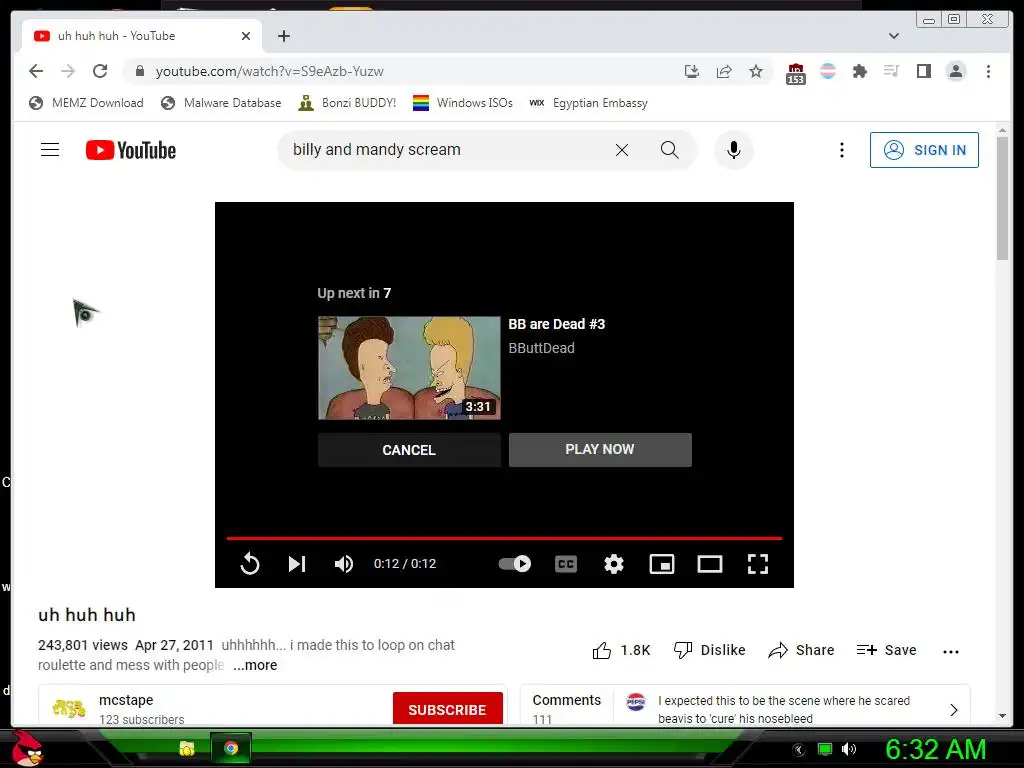Start voice search with microphone

click(733, 150)
